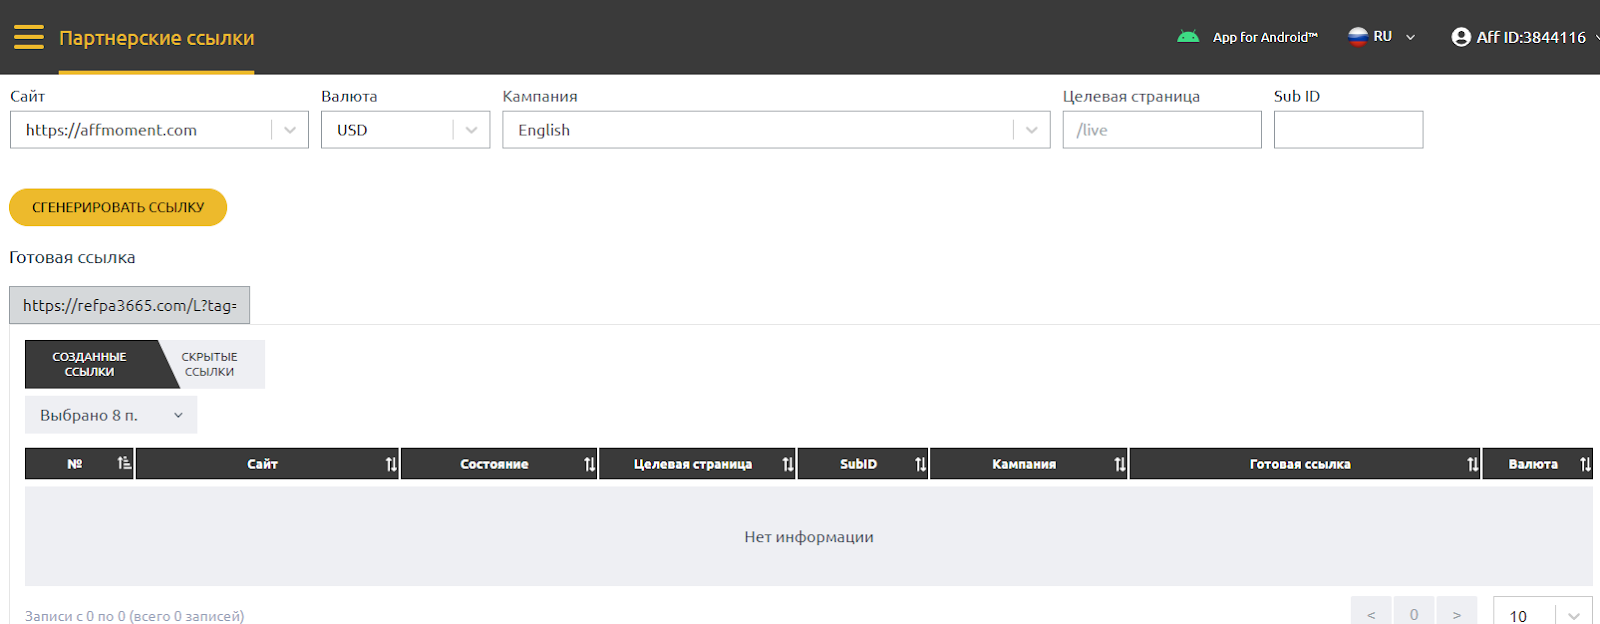
Task: Click Сгенерировать ссылку button
Action: click(118, 207)
